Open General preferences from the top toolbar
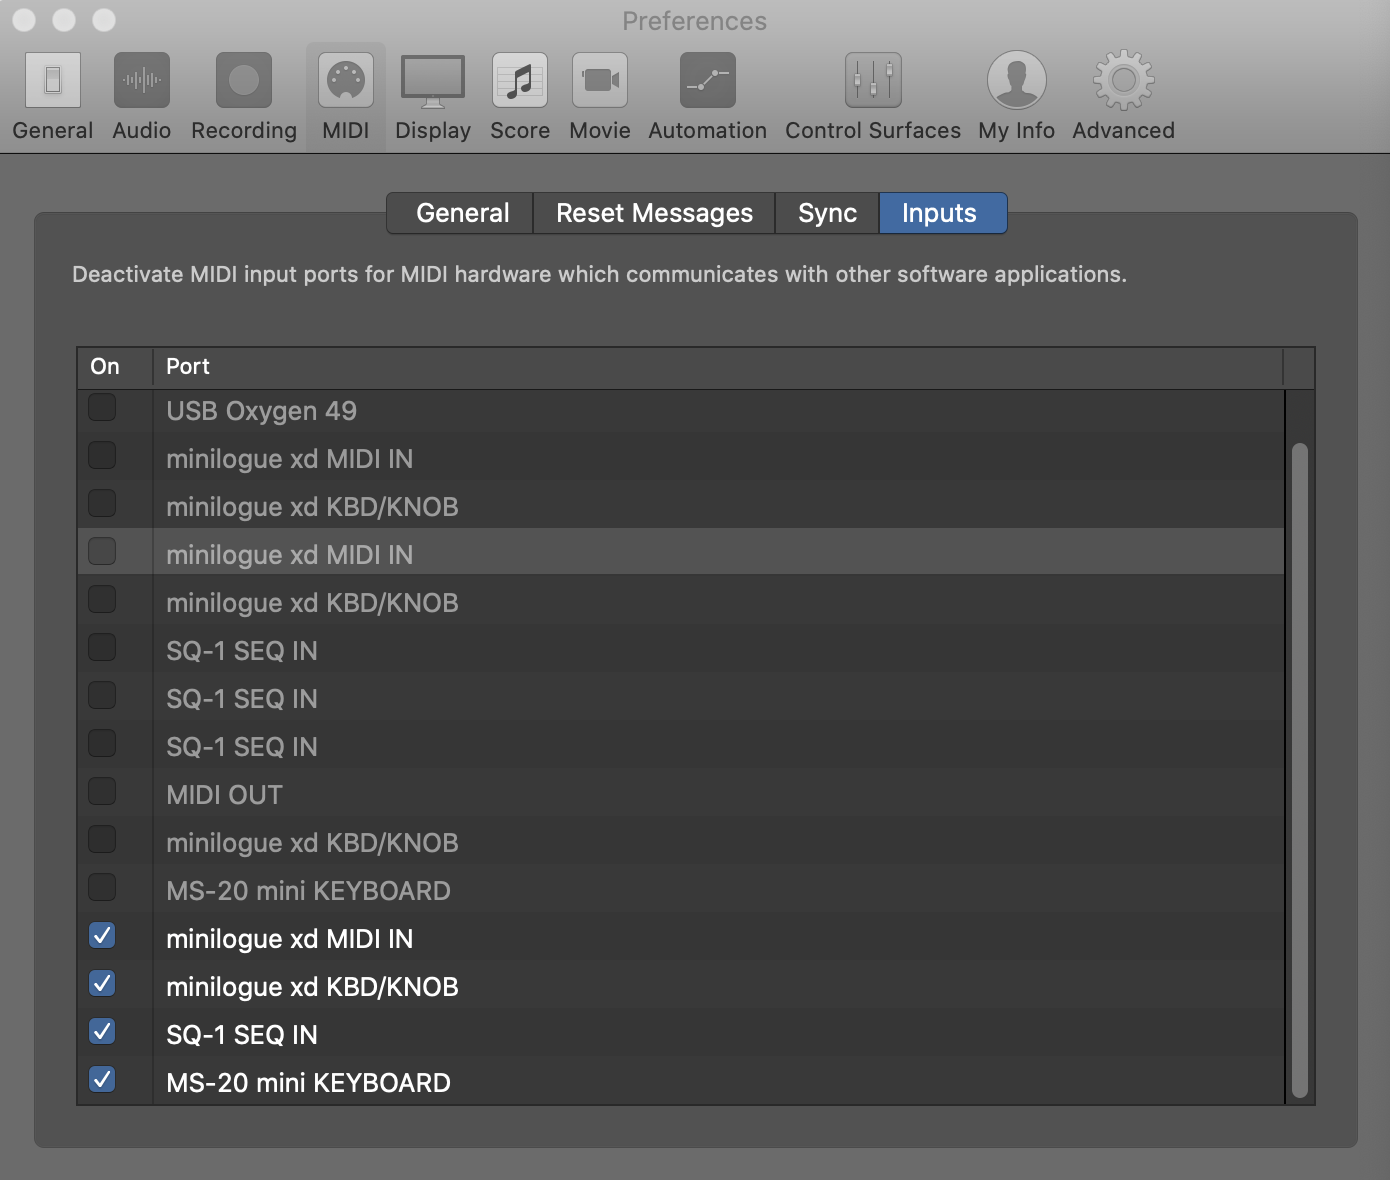This screenshot has height=1180, width=1390. click(53, 97)
